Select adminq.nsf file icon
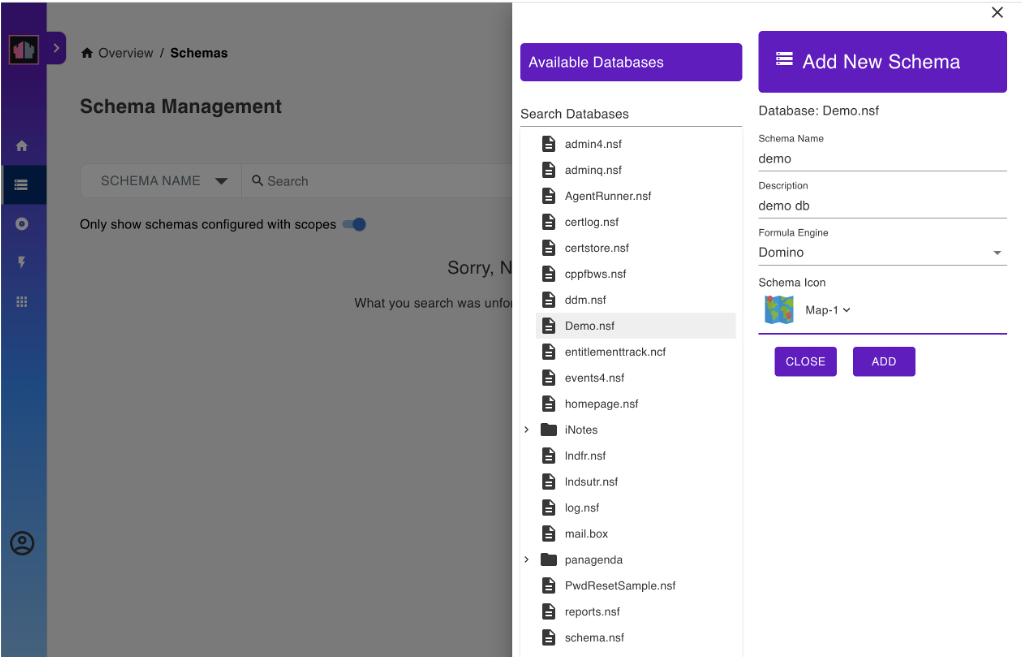The image size is (1022, 658). point(549,170)
